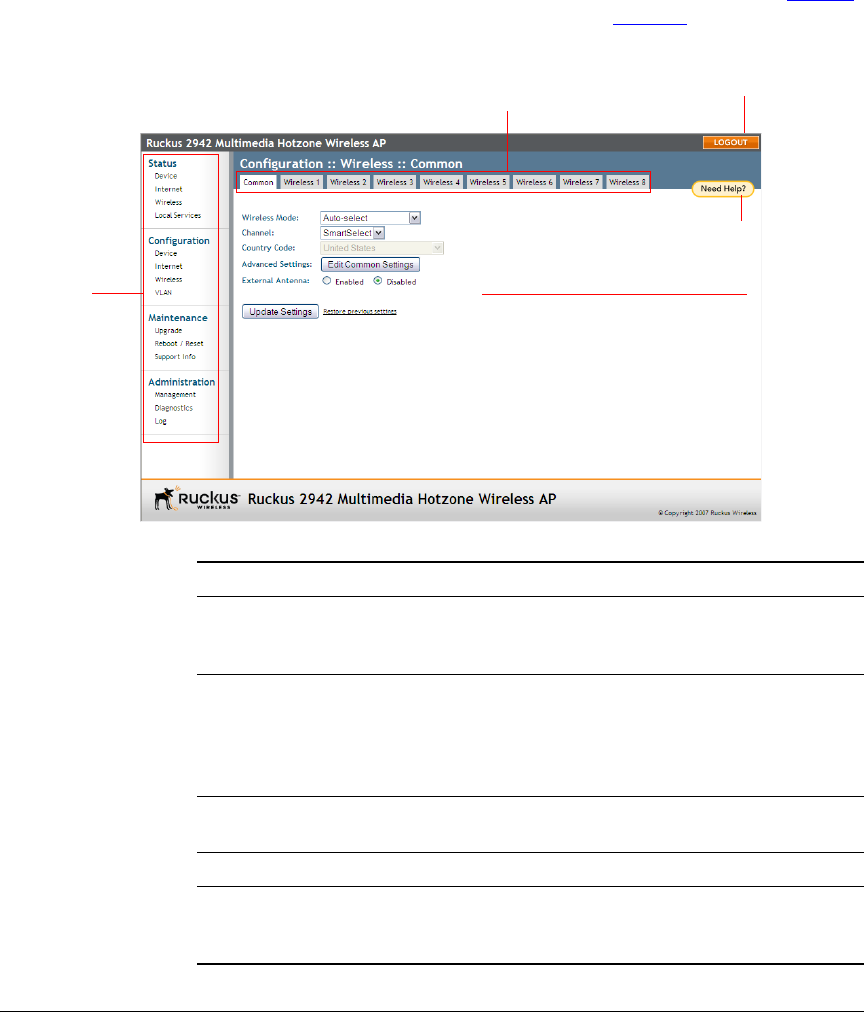This screenshot has width=864, height=1013.
Task: Open Status Device page
Action: (x=165, y=176)
